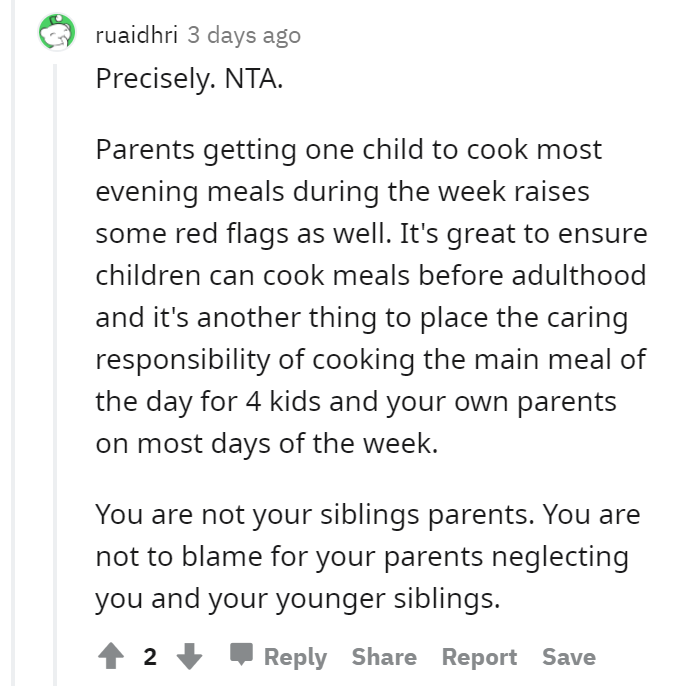Save this comment

click(x=569, y=657)
